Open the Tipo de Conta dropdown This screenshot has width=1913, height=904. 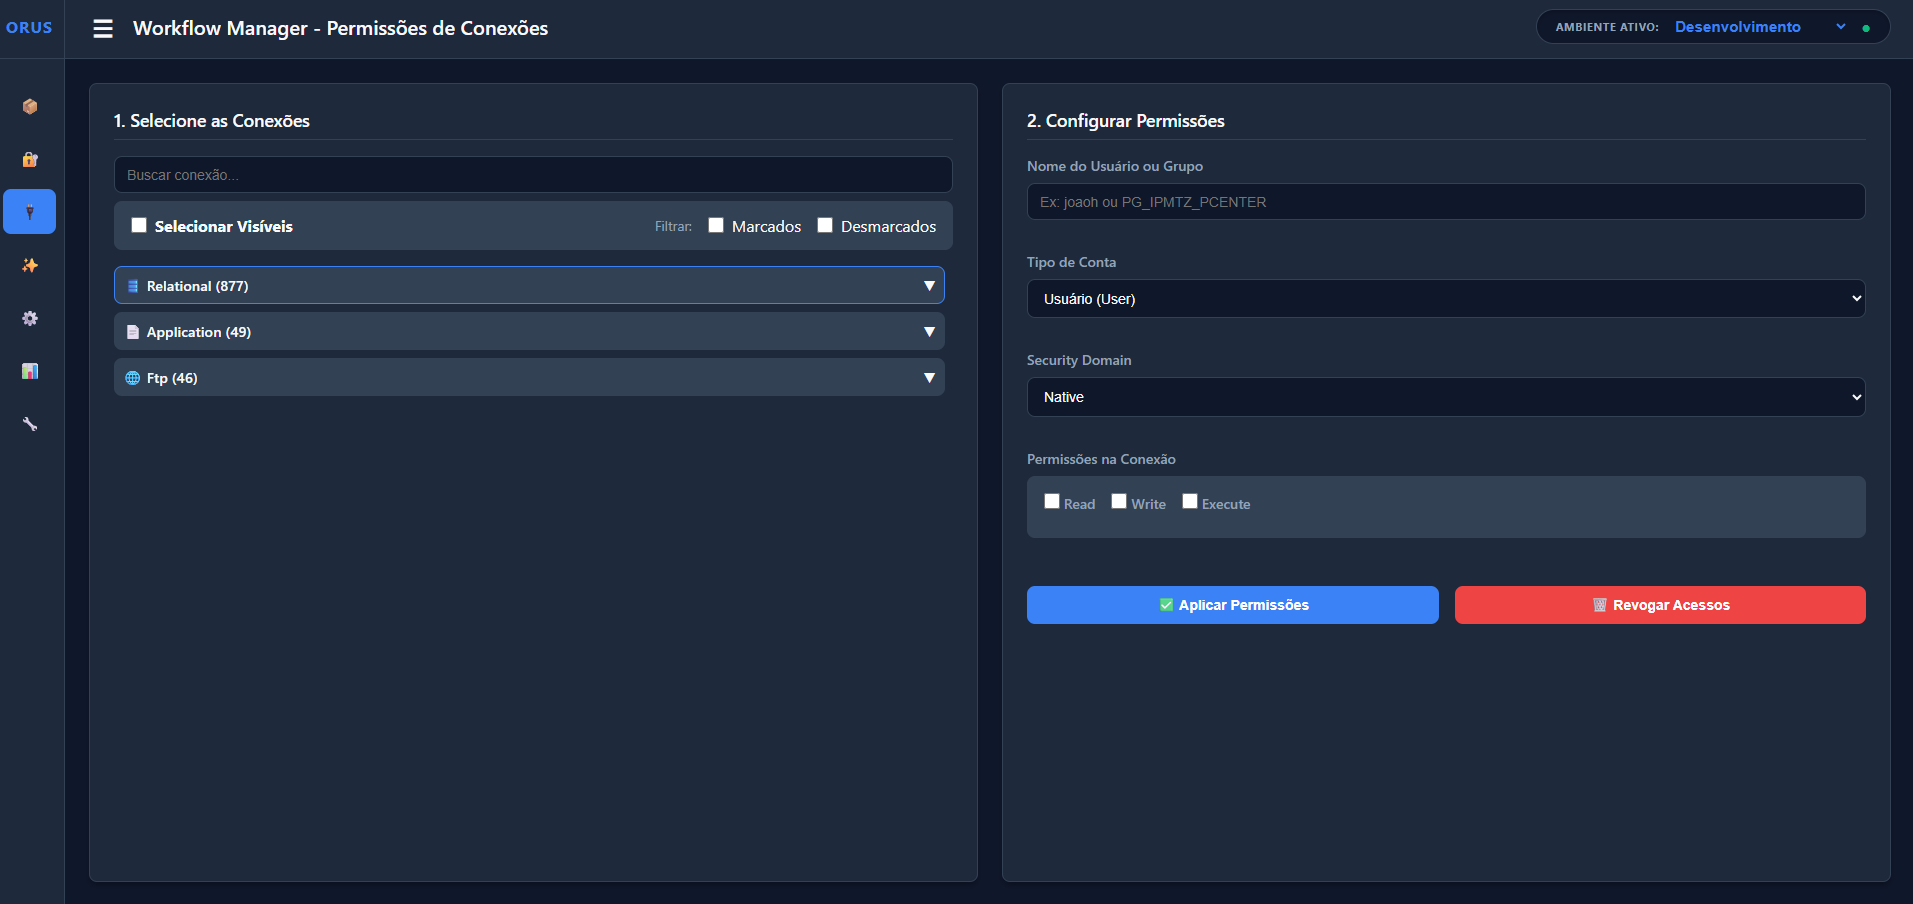click(1446, 298)
